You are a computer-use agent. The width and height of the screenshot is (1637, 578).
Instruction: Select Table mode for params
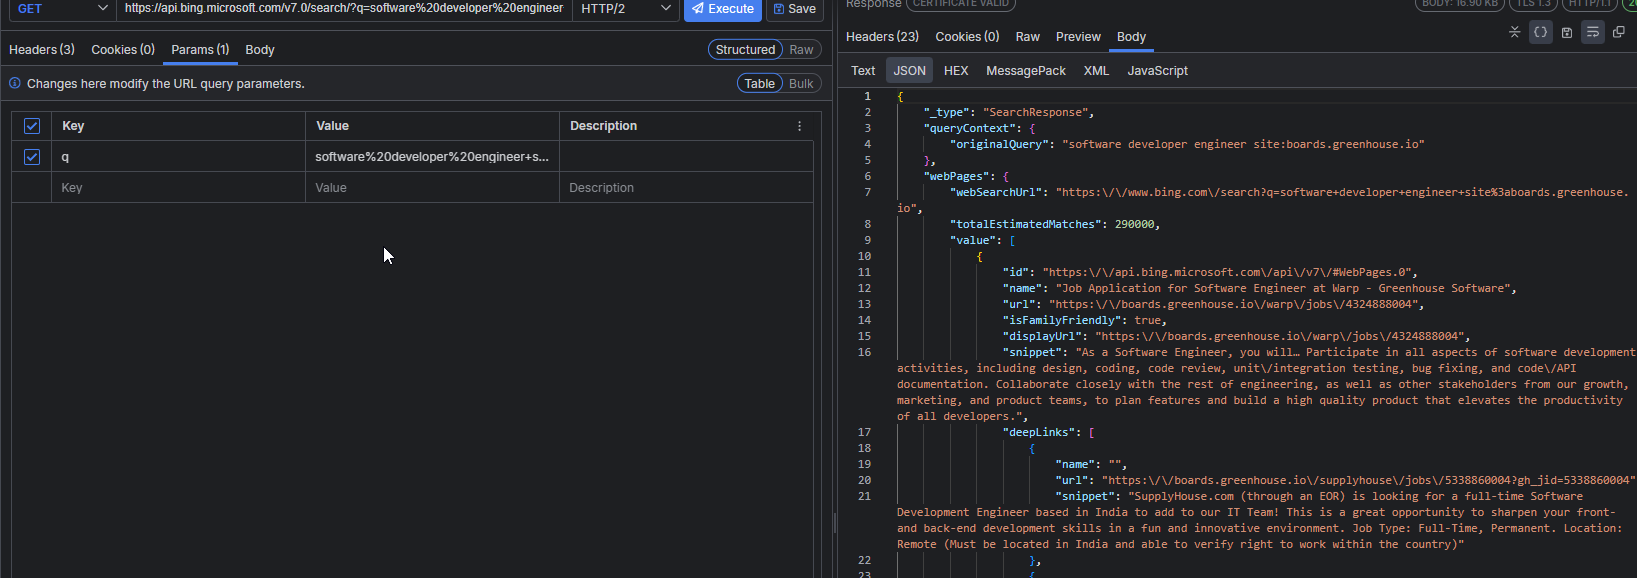(759, 83)
